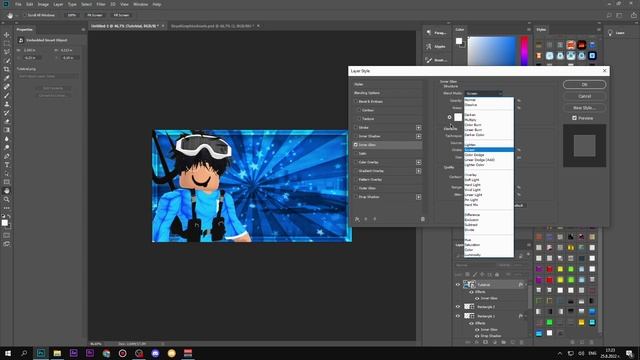The width and height of the screenshot is (640, 360).
Task: Toggle the Inner Glow checkbox
Action: click(x=356, y=145)
